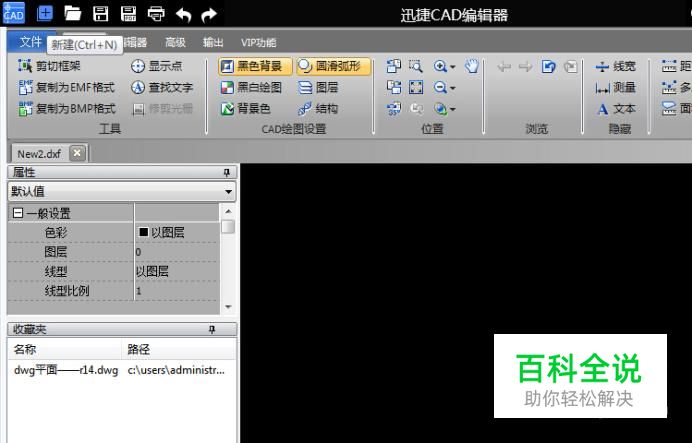The width and height of the screenshot is (692, 443).
Task: Toggle the 黑色背景 black background option
Action: (255, 67)
